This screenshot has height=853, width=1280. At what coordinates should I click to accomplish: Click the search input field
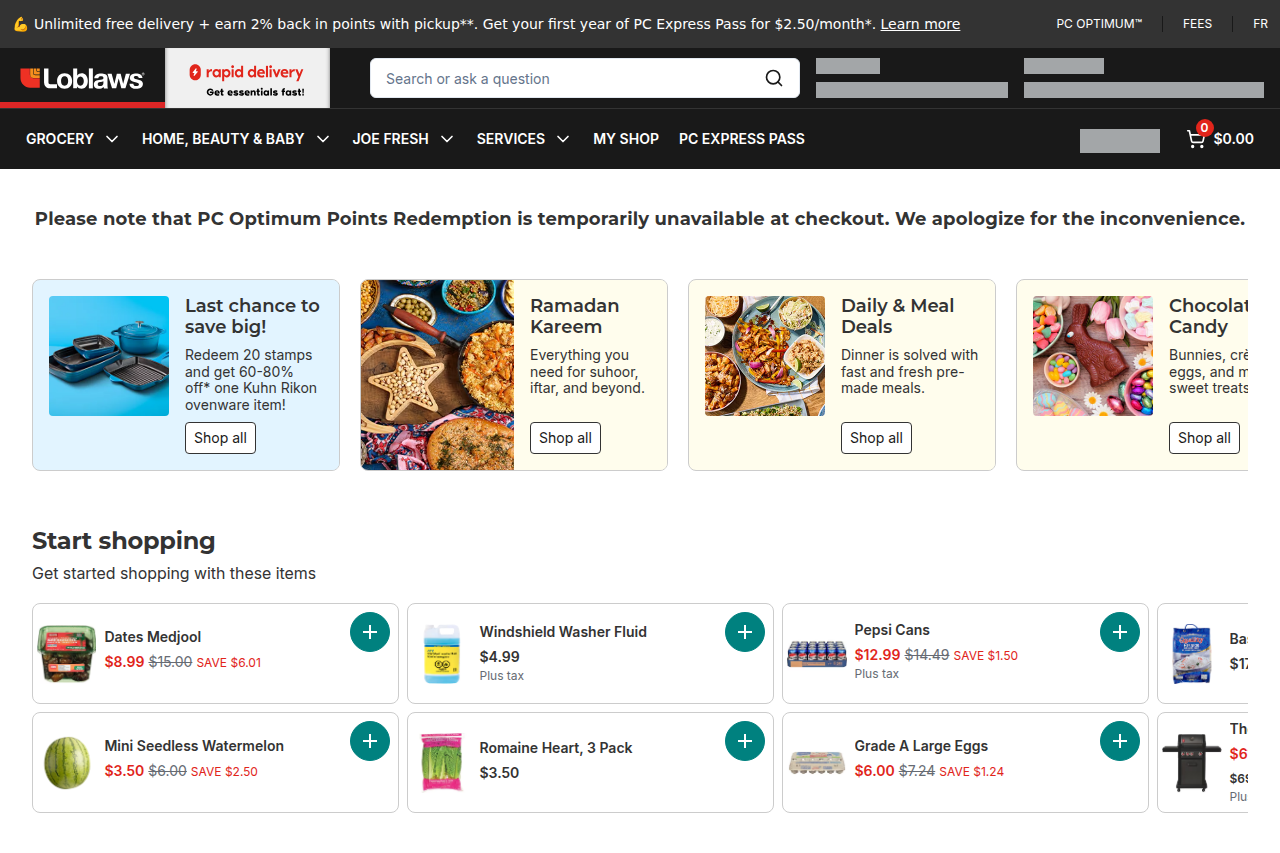(560, 77)
